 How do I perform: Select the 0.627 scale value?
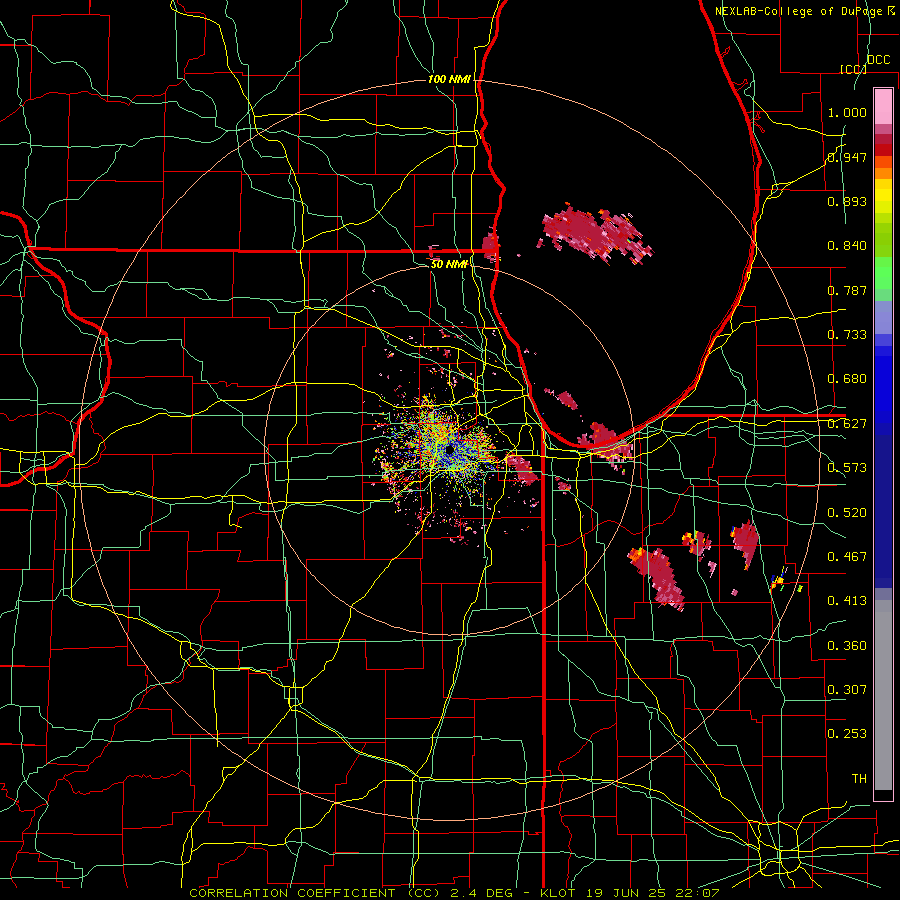(847, 424)
